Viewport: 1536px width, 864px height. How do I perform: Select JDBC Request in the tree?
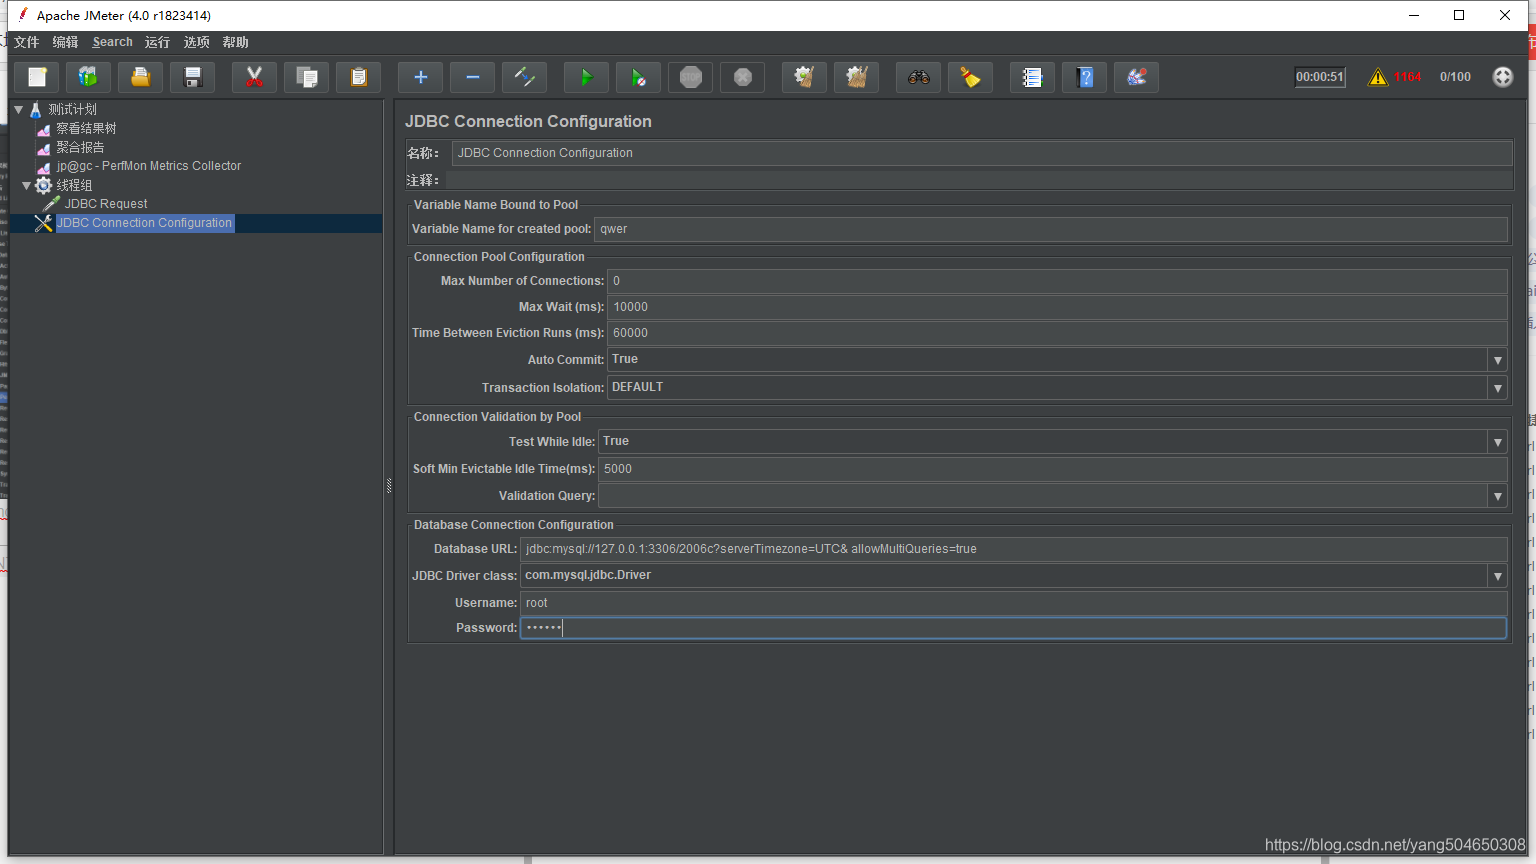[106, 204]
